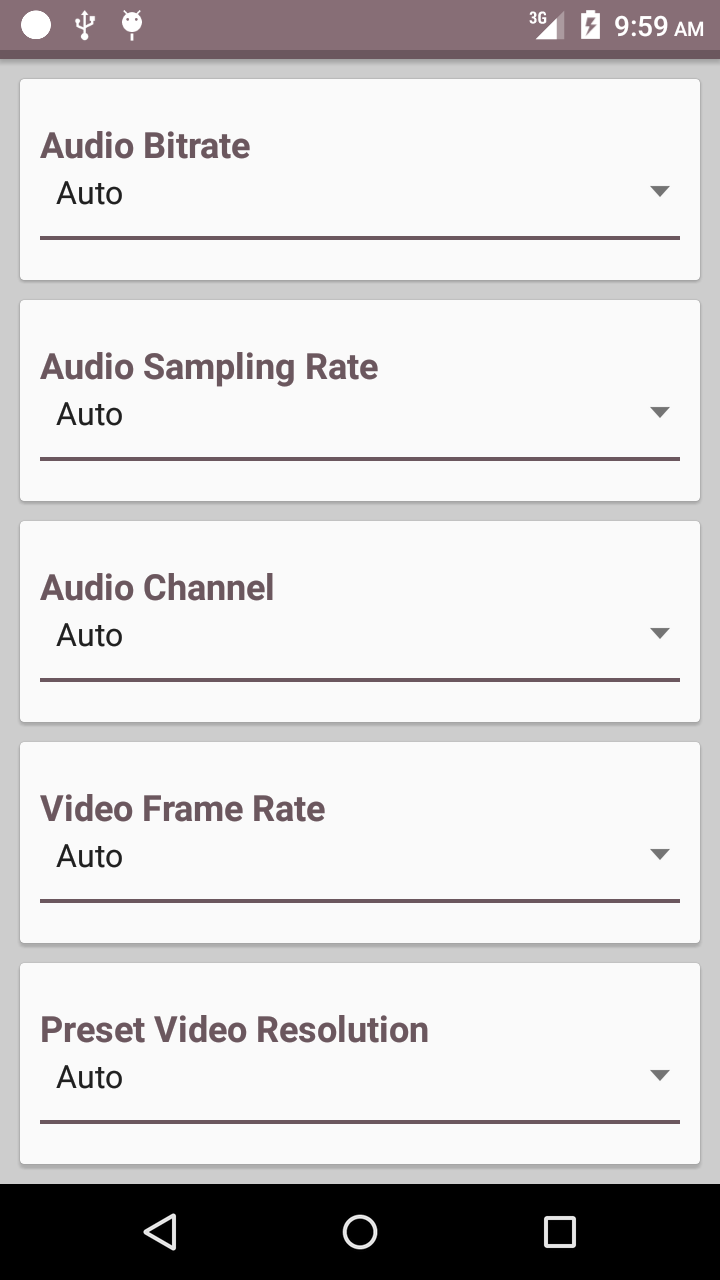Tap the Android back navigation button
The height and width of the screenshot is (1280, 720).
pos(160,1232)
